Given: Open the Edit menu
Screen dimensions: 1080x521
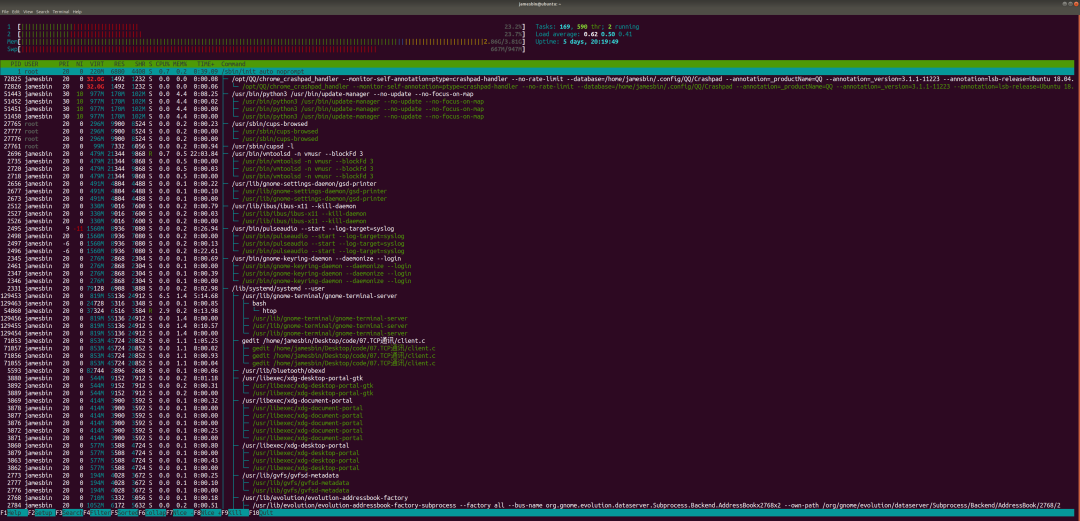Looking at the screenshot, I should [x=16, y=12].
